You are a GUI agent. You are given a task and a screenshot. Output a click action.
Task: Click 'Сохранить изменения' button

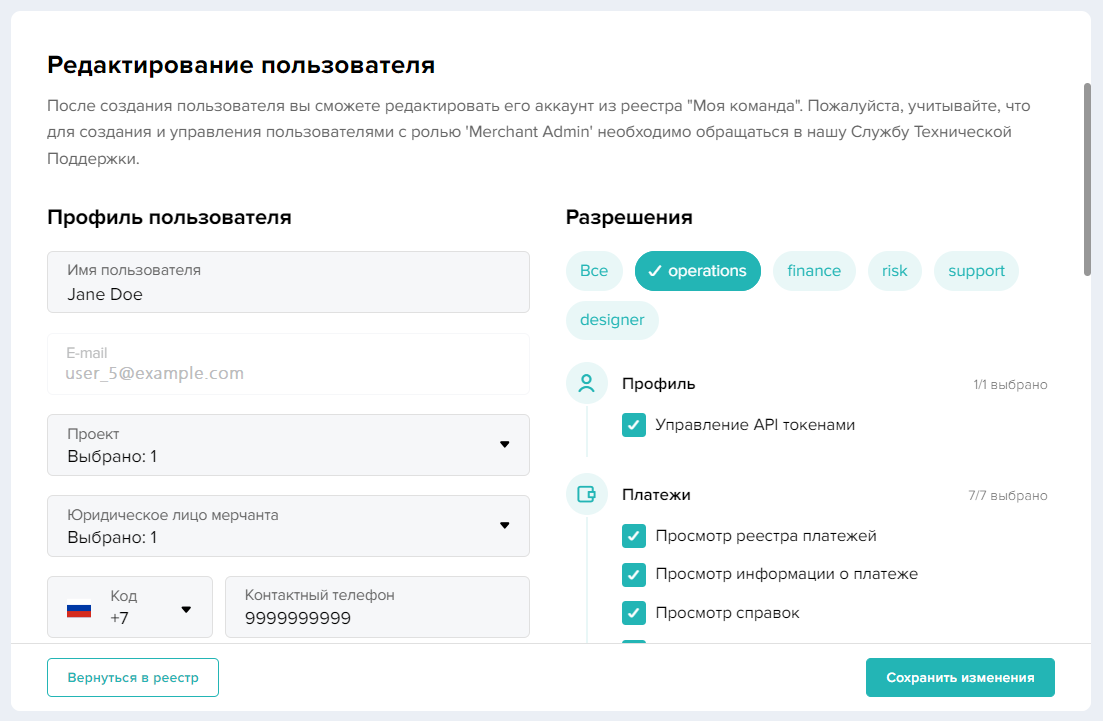click(x=960, y=677)
